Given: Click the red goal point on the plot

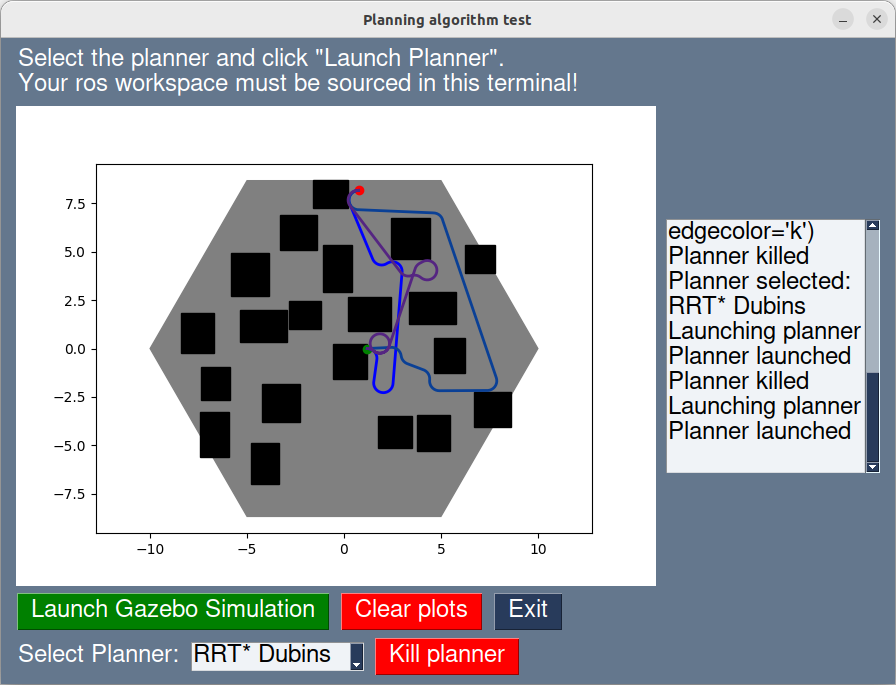Looking at the screenshot, I should [359, 190].
